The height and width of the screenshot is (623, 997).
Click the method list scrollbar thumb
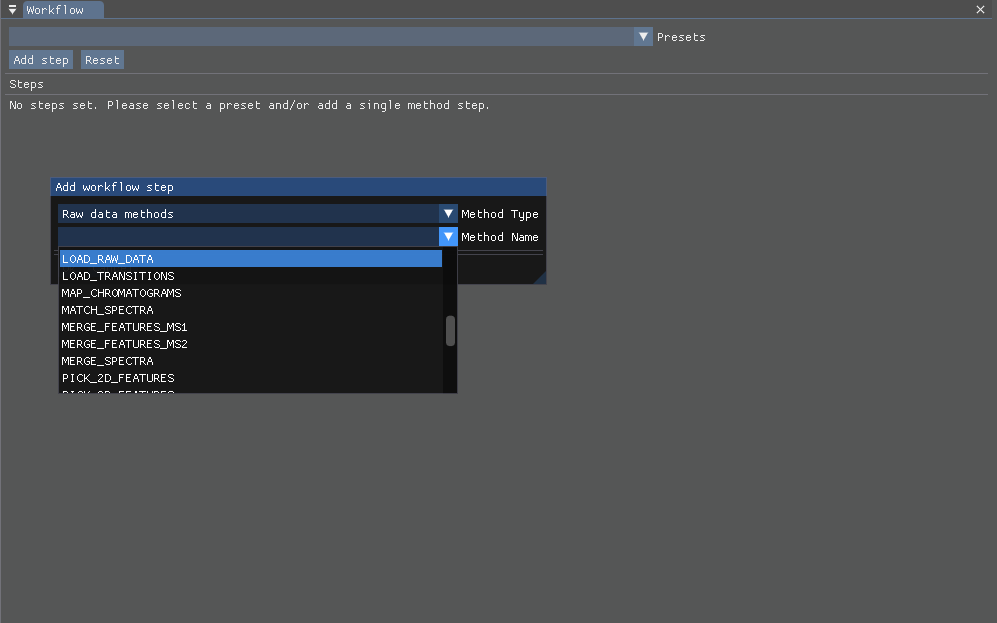[450, 331]
